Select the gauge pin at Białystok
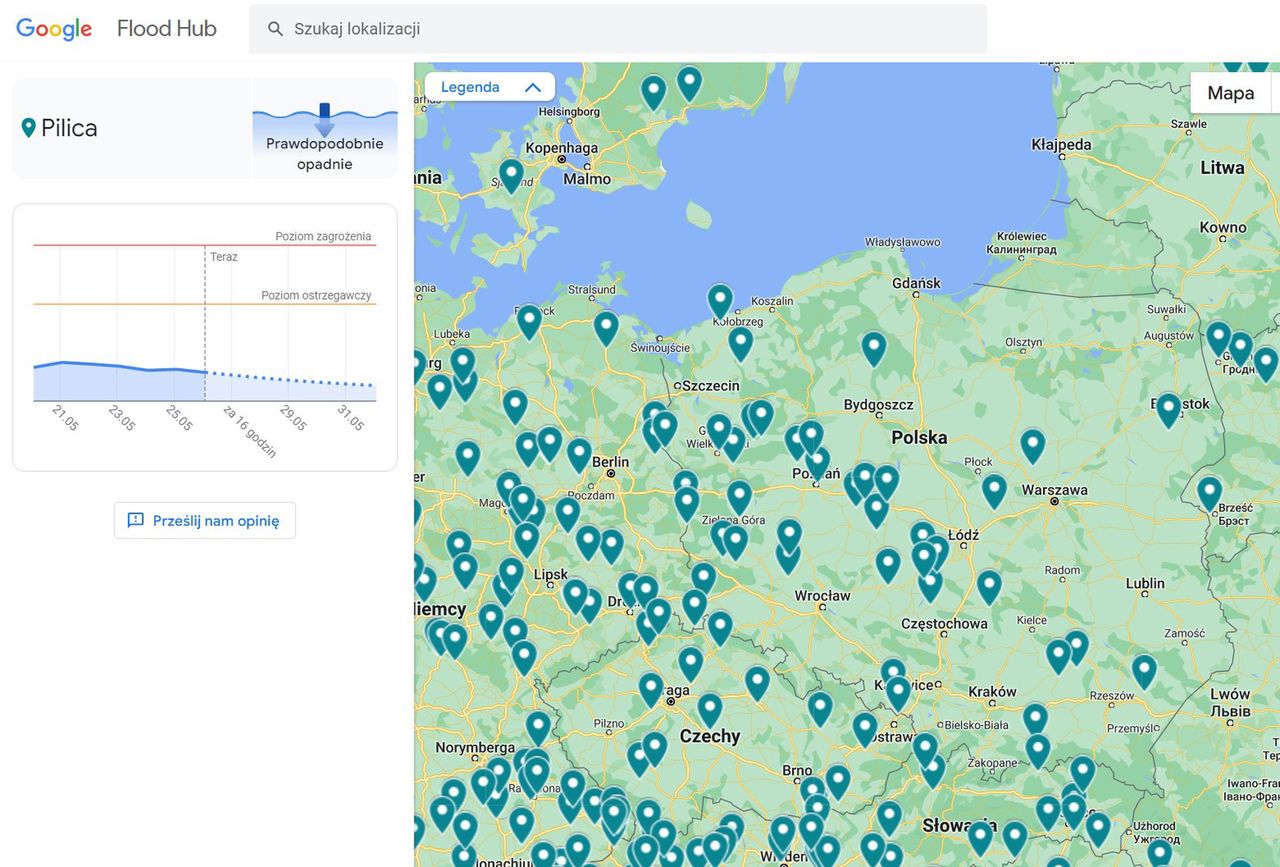The image size is (1280, 867). tap(1168, 409)
